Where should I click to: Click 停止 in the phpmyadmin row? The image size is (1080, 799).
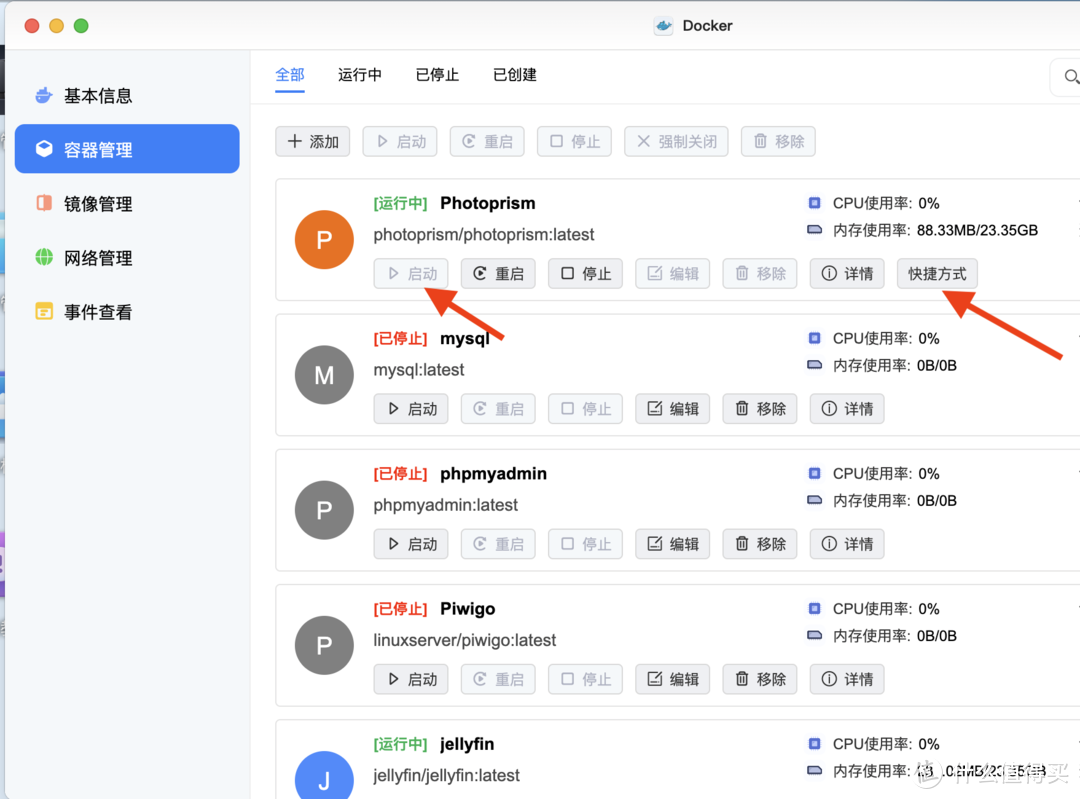tap(585, 543)
